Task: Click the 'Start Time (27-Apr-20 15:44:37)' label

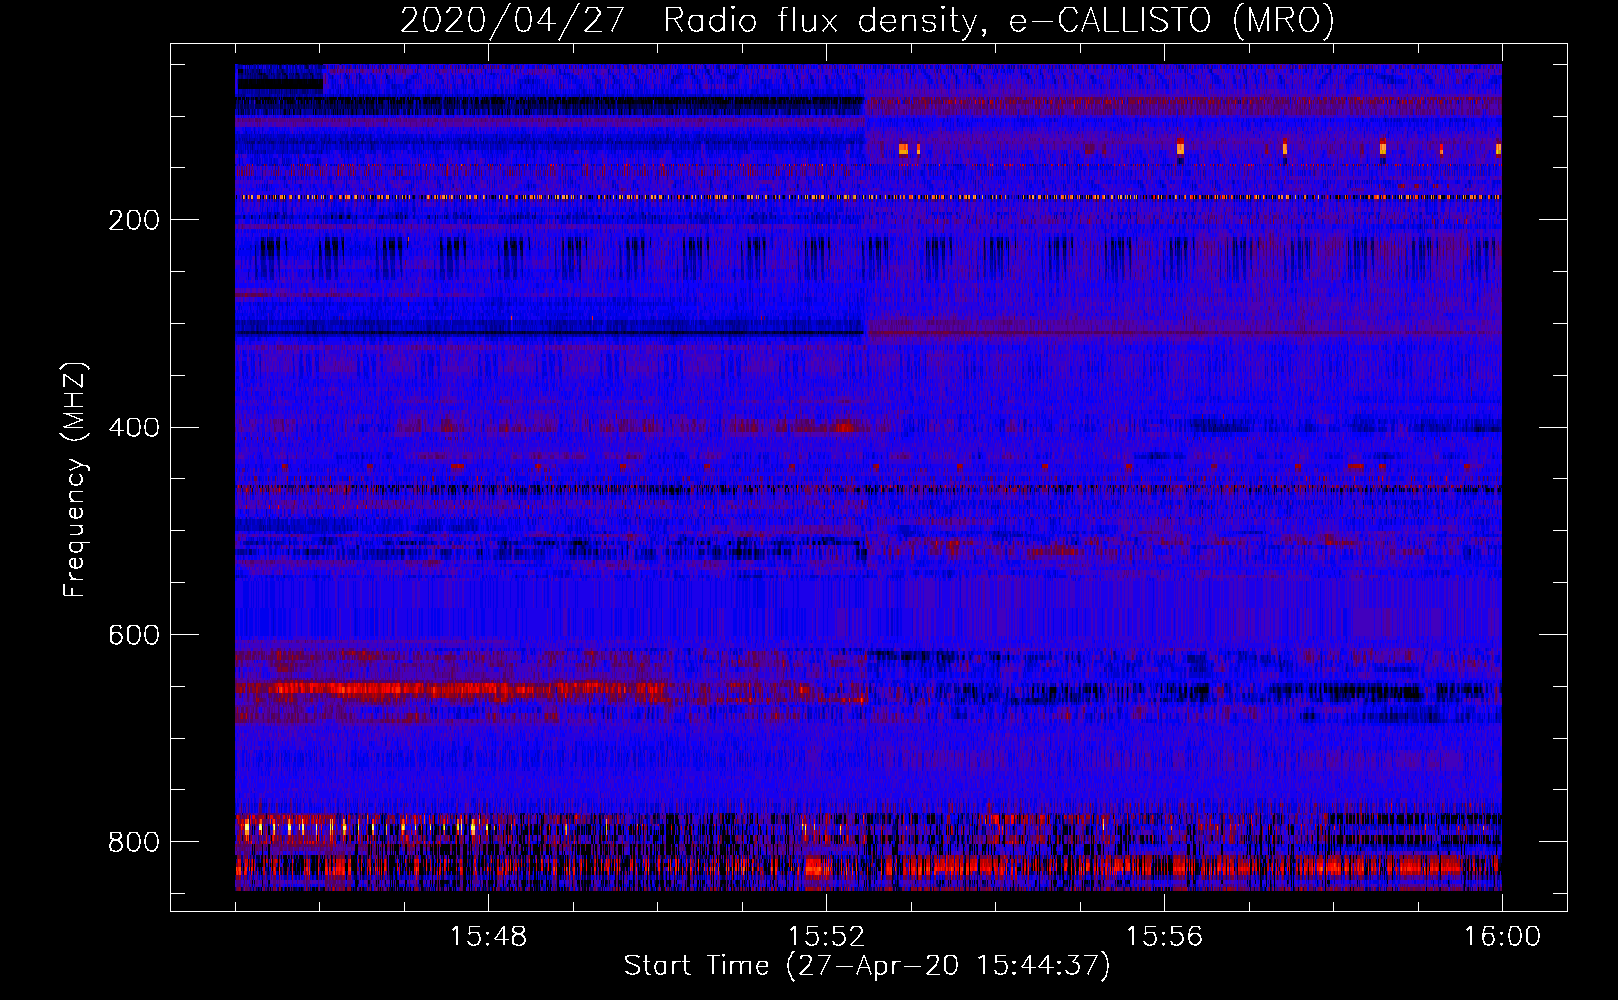Action: pyautogui.click(x=867, y=966)
